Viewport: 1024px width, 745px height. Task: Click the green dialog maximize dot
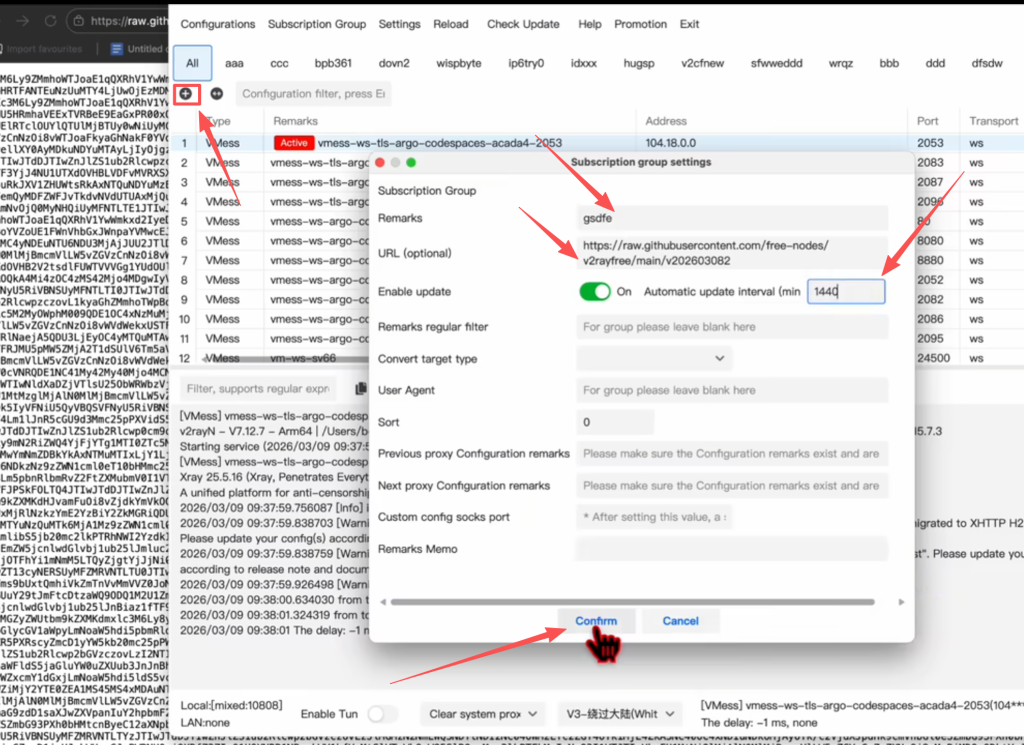click(x=411, y=162)
